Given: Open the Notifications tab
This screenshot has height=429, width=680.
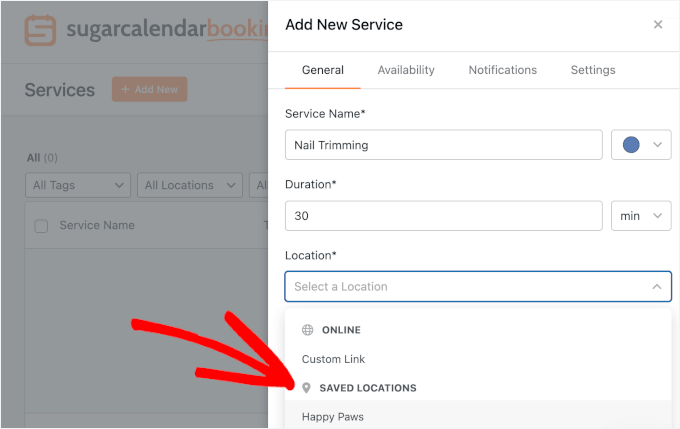Looking at the screenshot, I should (503, 70).
